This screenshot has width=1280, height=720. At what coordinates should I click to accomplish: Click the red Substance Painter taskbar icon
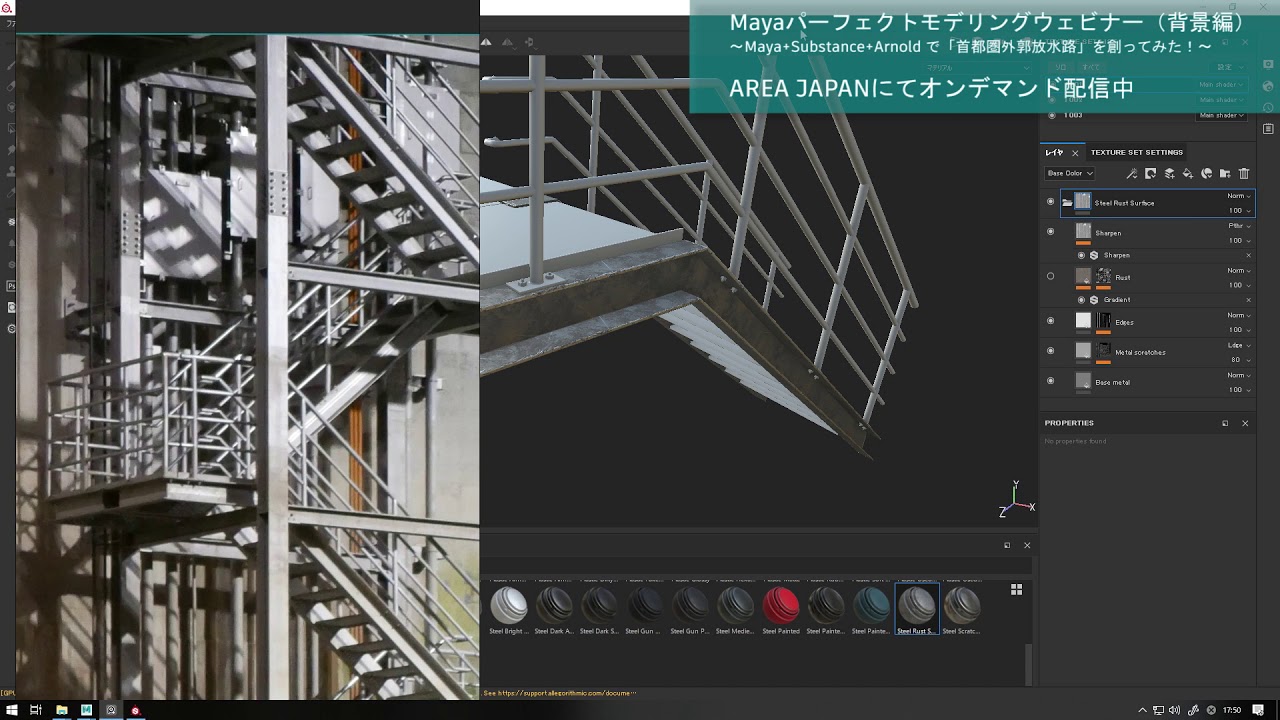click(135, 710)
